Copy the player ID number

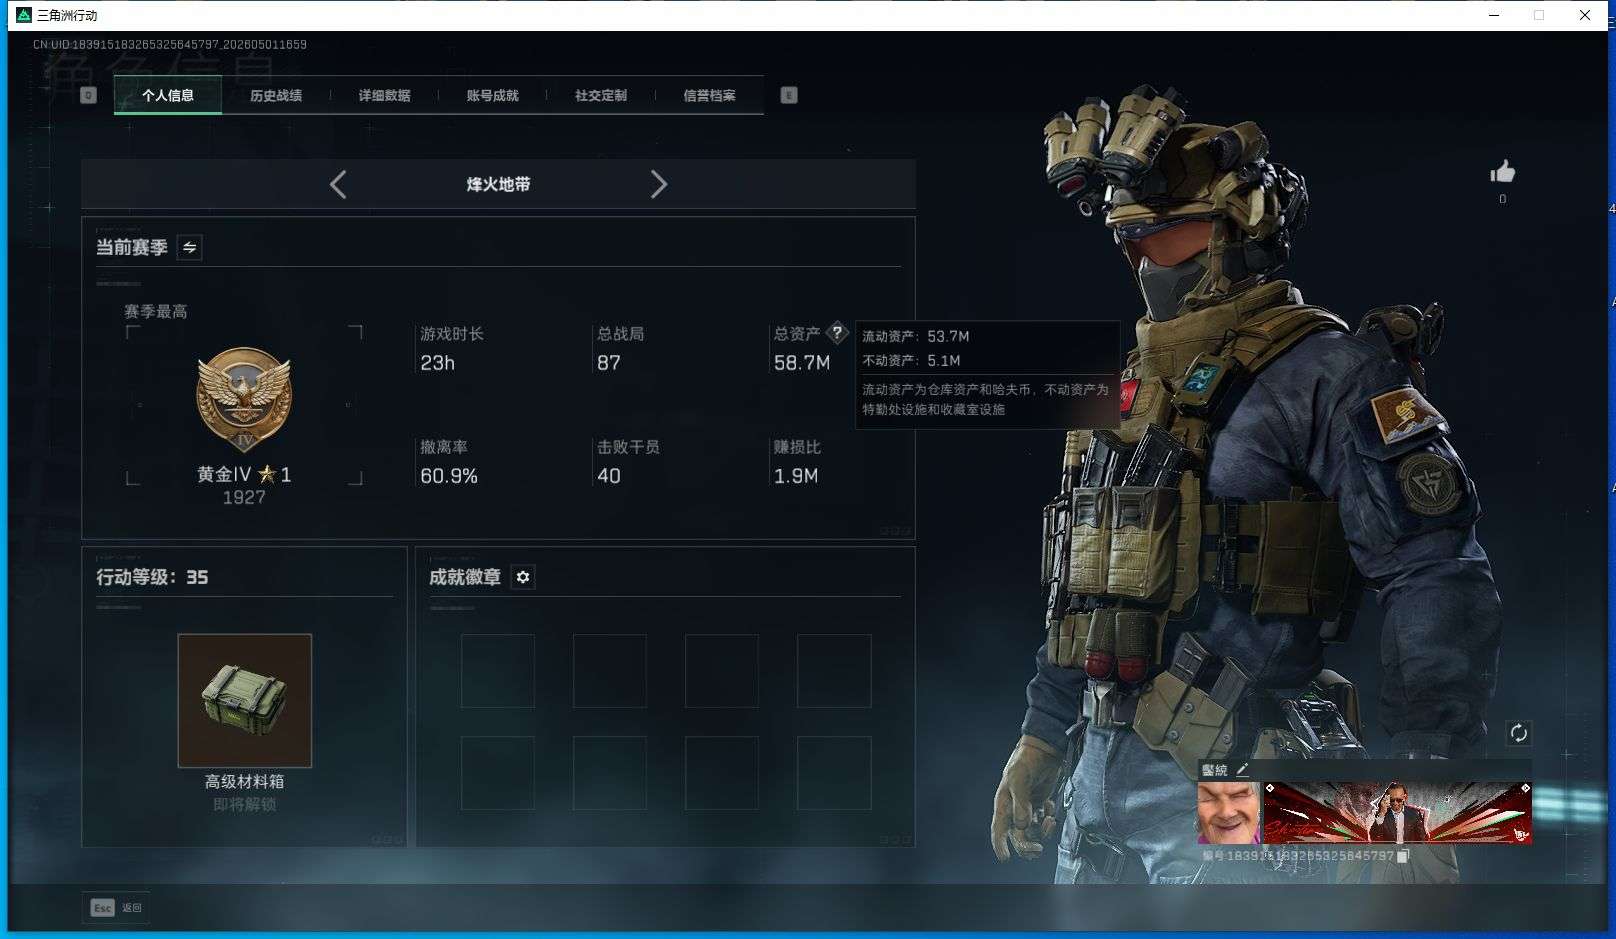tap(1403, 856)
